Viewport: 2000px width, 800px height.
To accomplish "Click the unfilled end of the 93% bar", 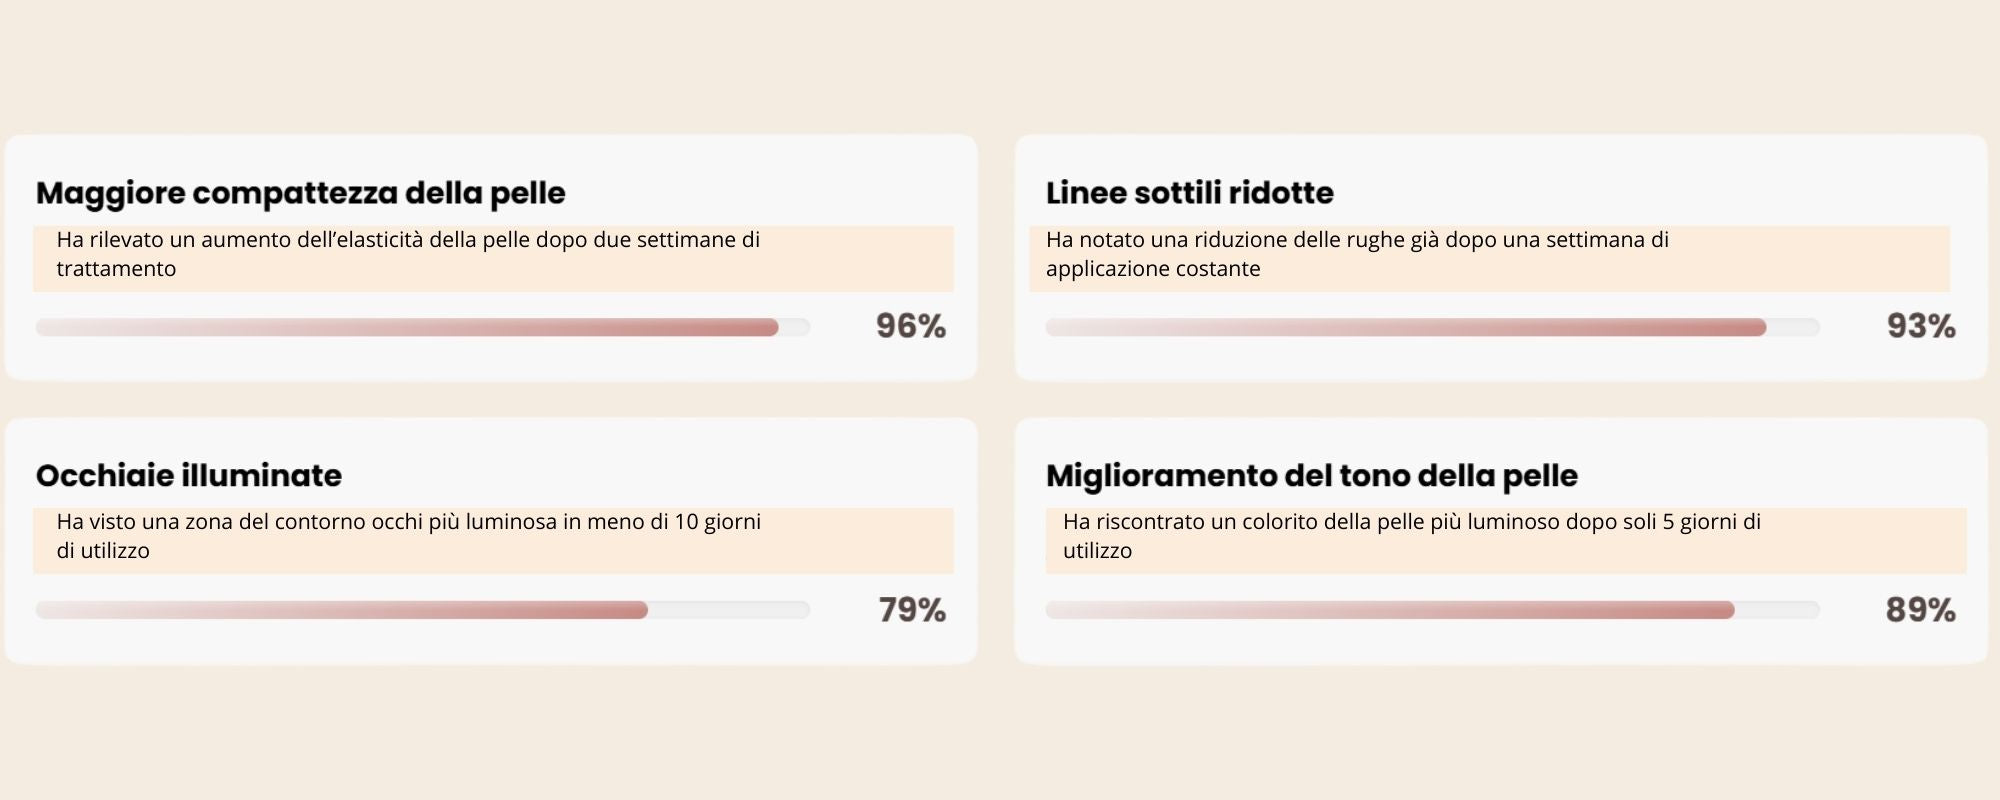I will tap(1793, 327).
